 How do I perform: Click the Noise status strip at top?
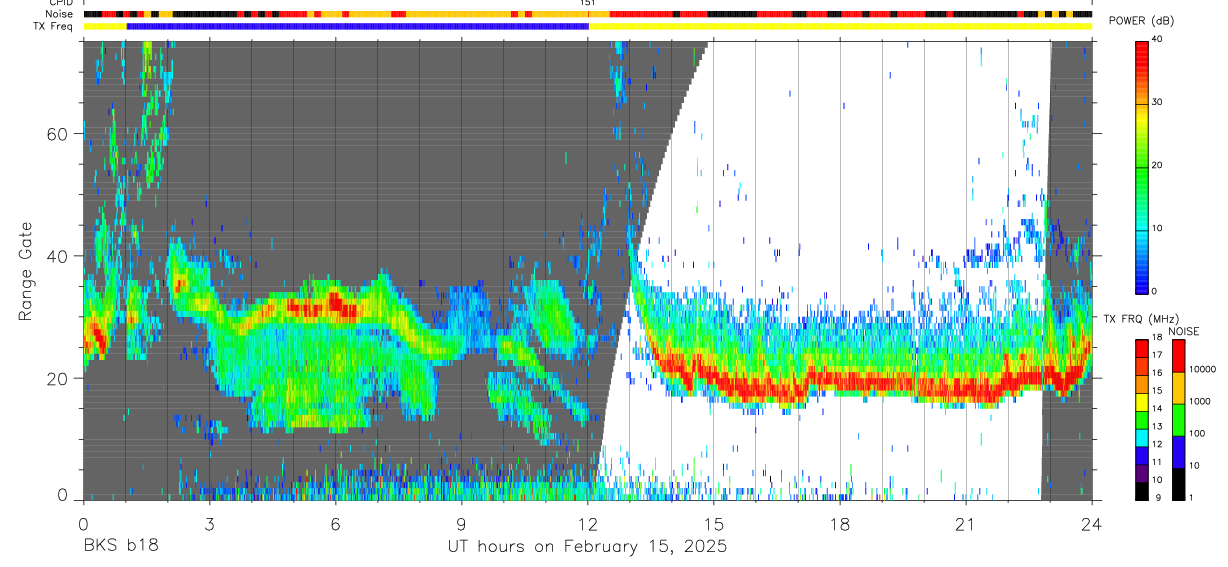coord(587,14)
